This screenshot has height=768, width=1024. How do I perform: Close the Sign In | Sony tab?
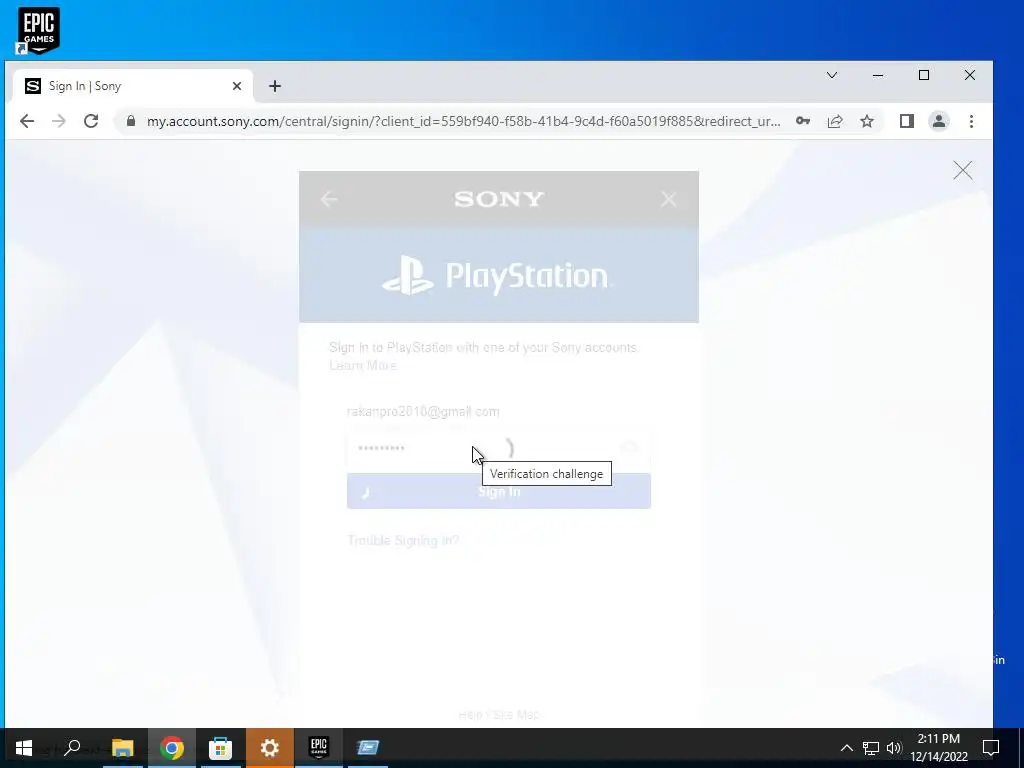tap(237, 86)
